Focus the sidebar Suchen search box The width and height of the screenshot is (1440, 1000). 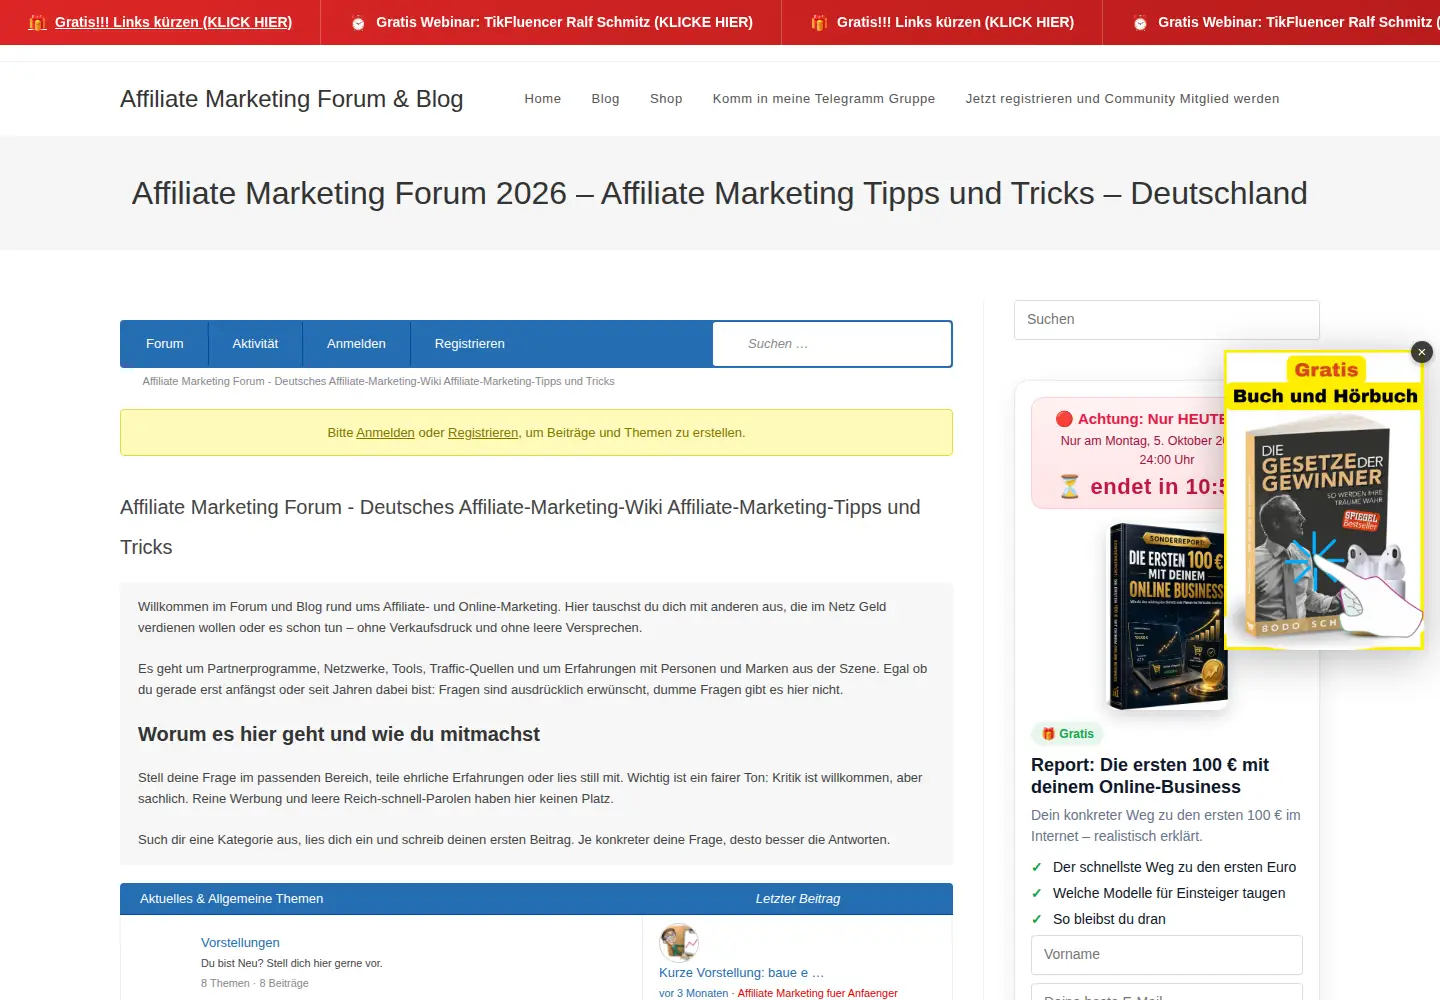pyautogui.click(x=1166, y=320)
